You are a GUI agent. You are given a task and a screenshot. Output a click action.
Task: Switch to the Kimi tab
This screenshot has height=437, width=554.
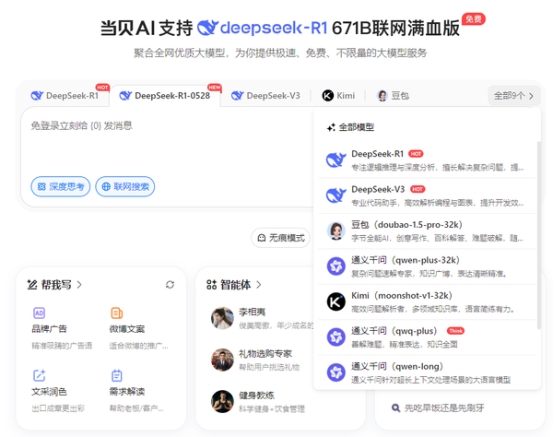point(338,95)
